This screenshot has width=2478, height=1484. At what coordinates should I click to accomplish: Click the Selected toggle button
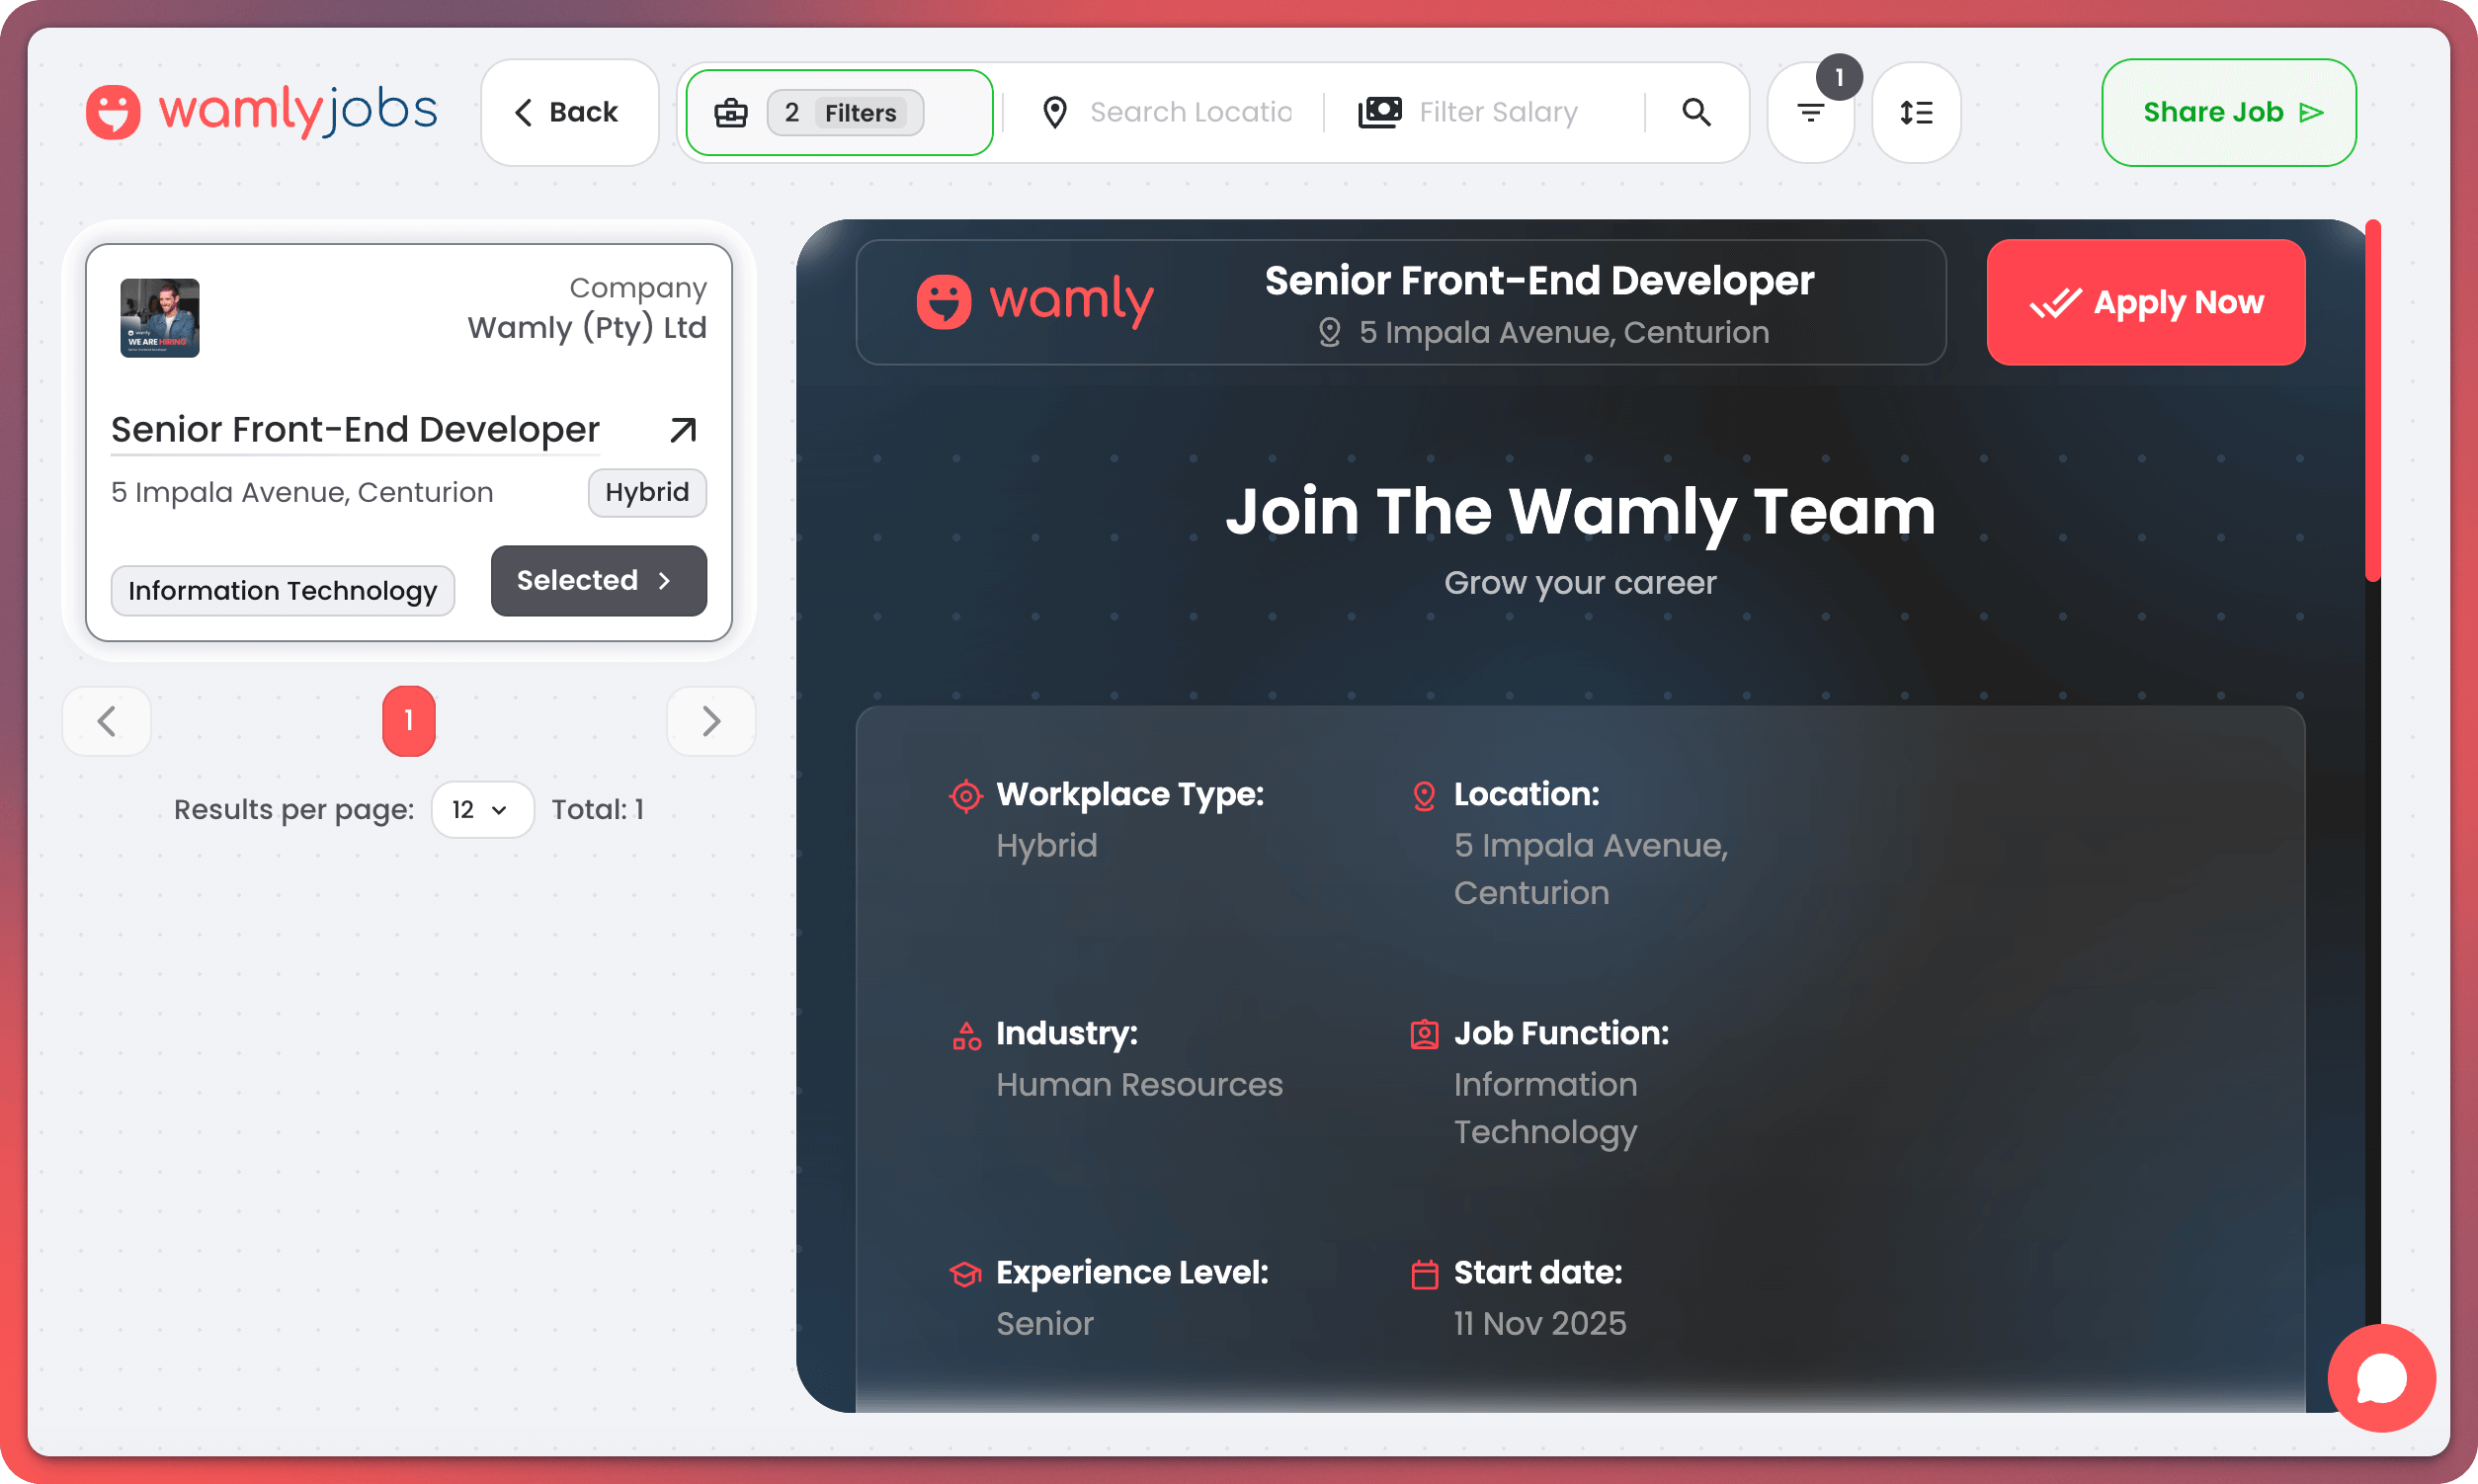coord(598,581)
